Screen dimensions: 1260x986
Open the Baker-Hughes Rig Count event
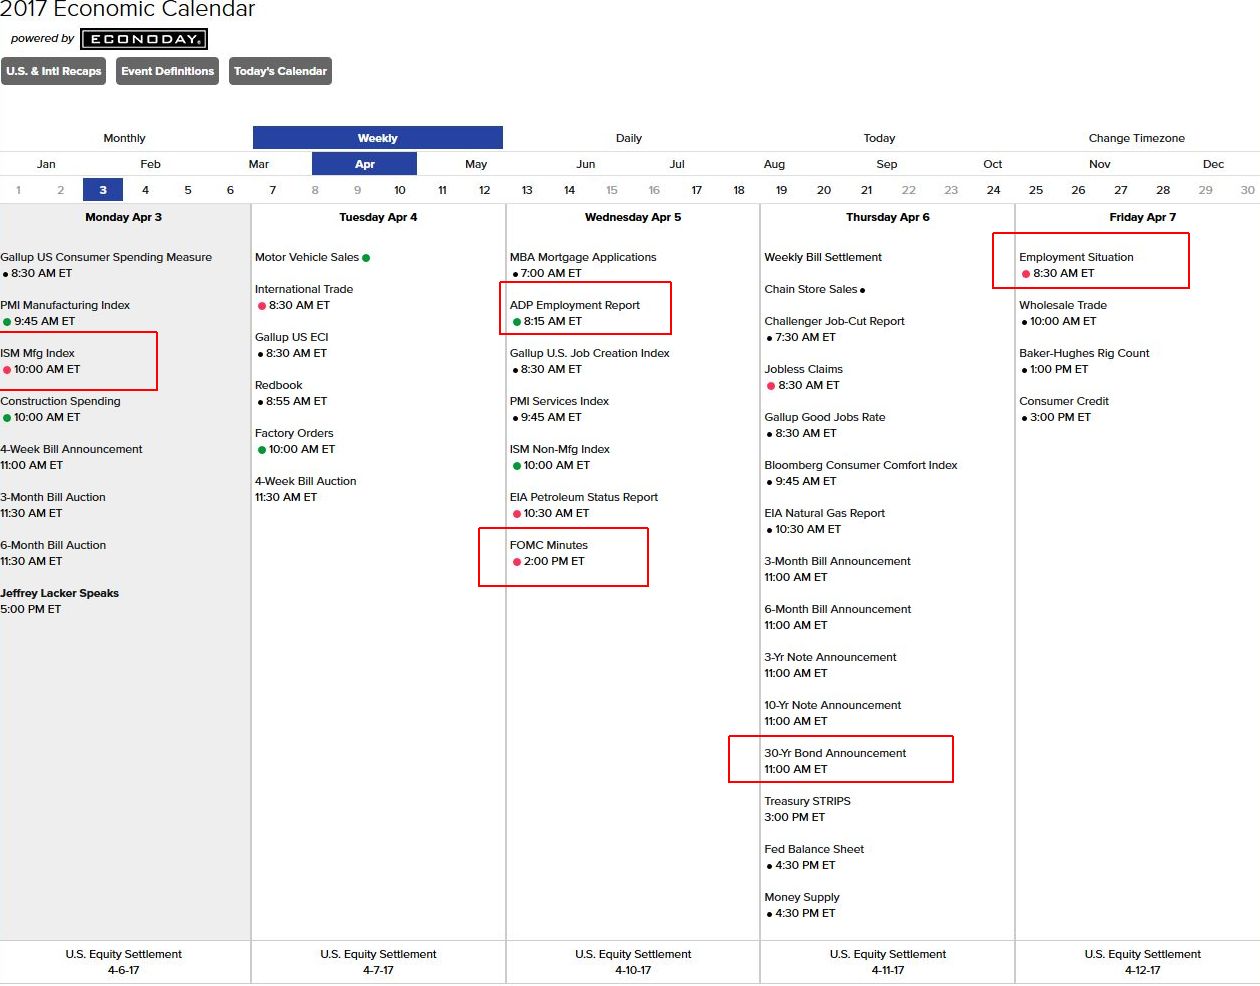(1085, 353)
